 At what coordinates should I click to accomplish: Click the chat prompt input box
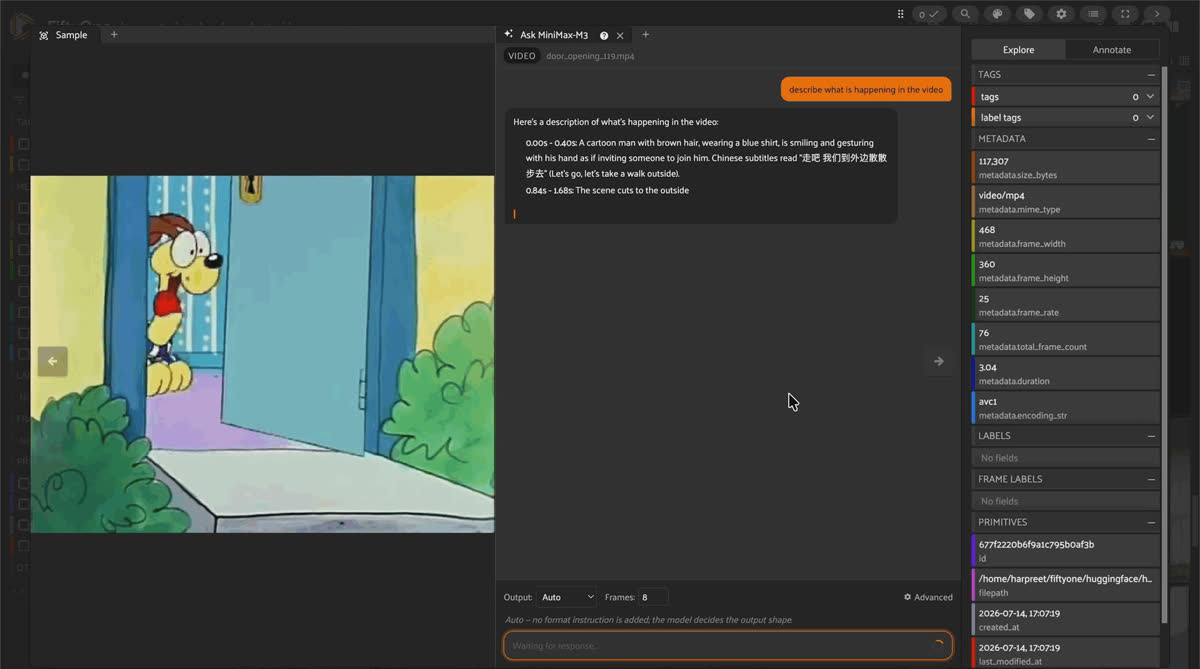(728, 646)
